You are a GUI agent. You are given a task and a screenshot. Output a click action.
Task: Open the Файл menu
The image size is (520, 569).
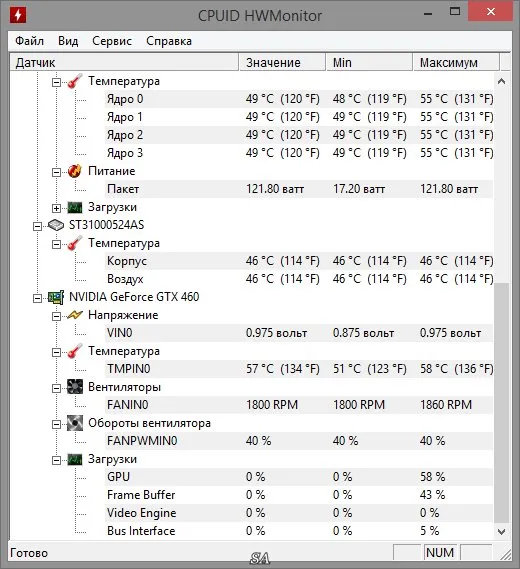click(x=29, y=41)
